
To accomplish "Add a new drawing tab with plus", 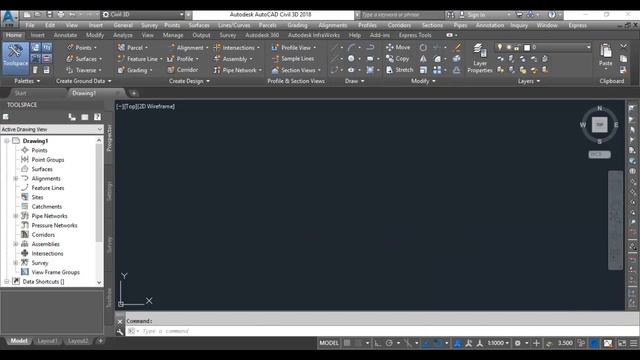I will pyautogui.click(x=134, y=93).
